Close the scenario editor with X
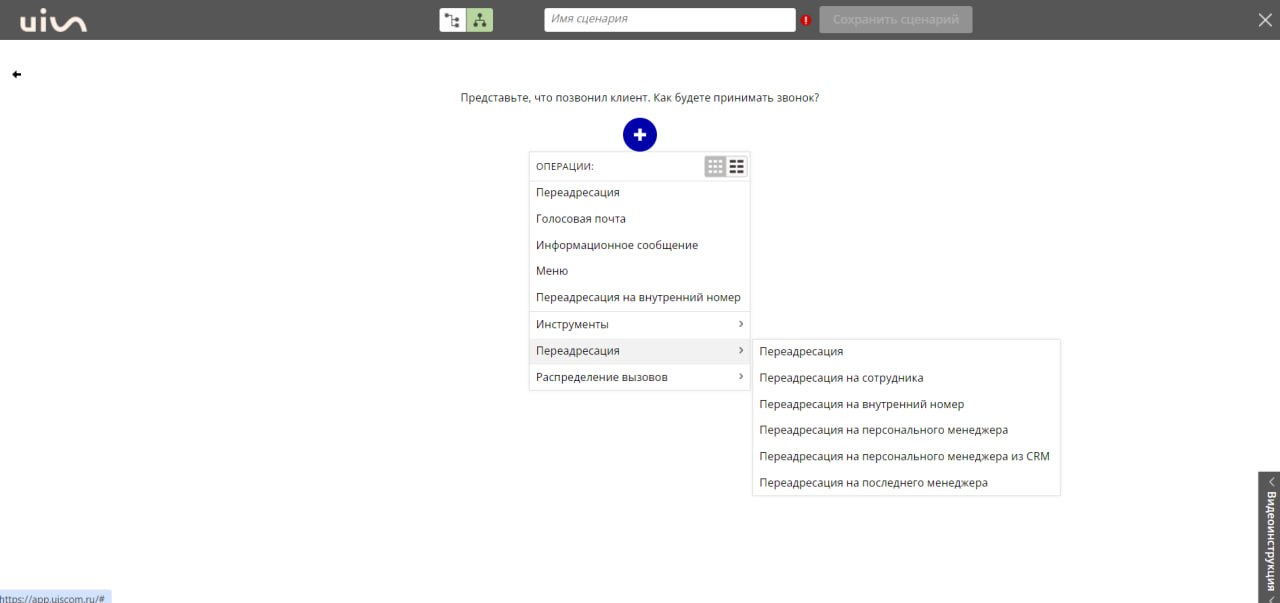Viewport: 1280px width, 603px height. point(1265,20)
